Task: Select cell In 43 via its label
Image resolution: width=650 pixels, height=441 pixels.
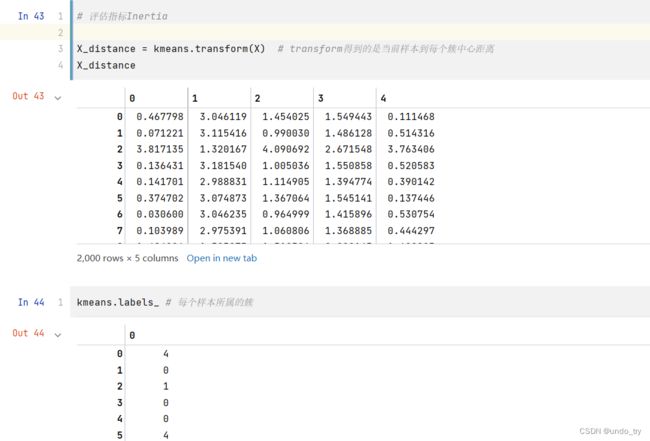Action: (x=32, y=17)
